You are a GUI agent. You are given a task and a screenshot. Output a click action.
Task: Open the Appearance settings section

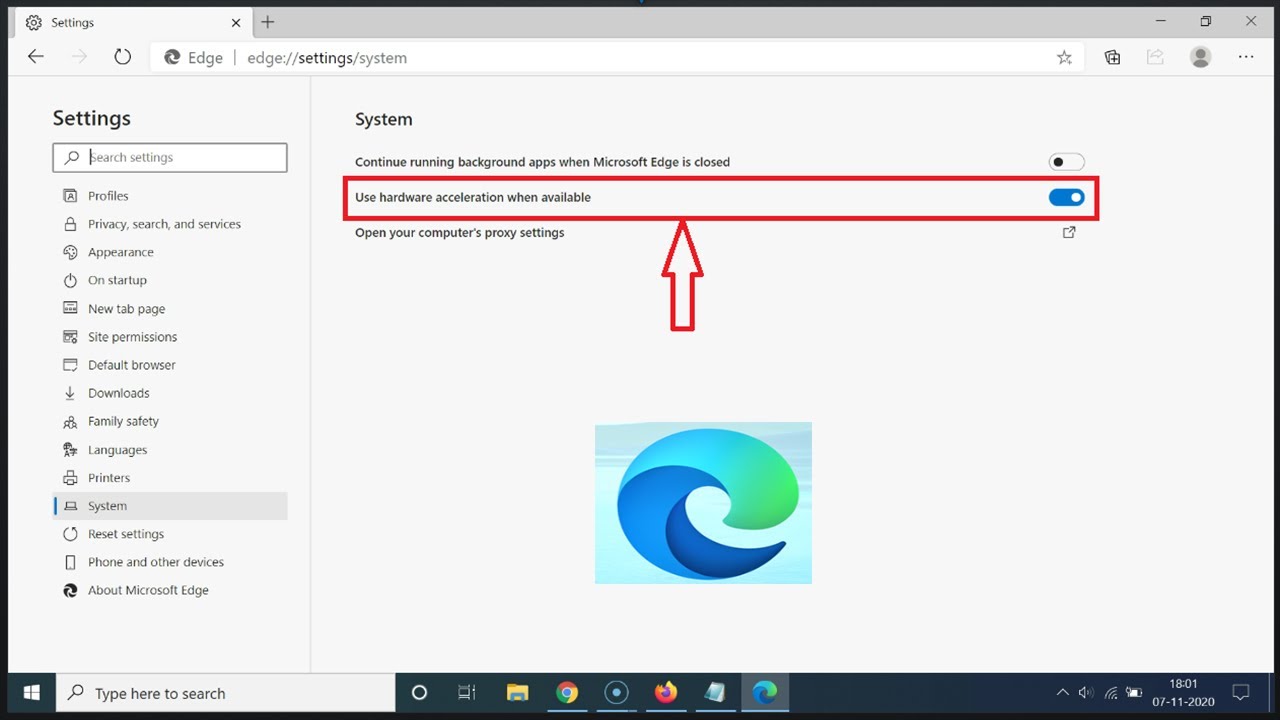(x=170, y=252)
